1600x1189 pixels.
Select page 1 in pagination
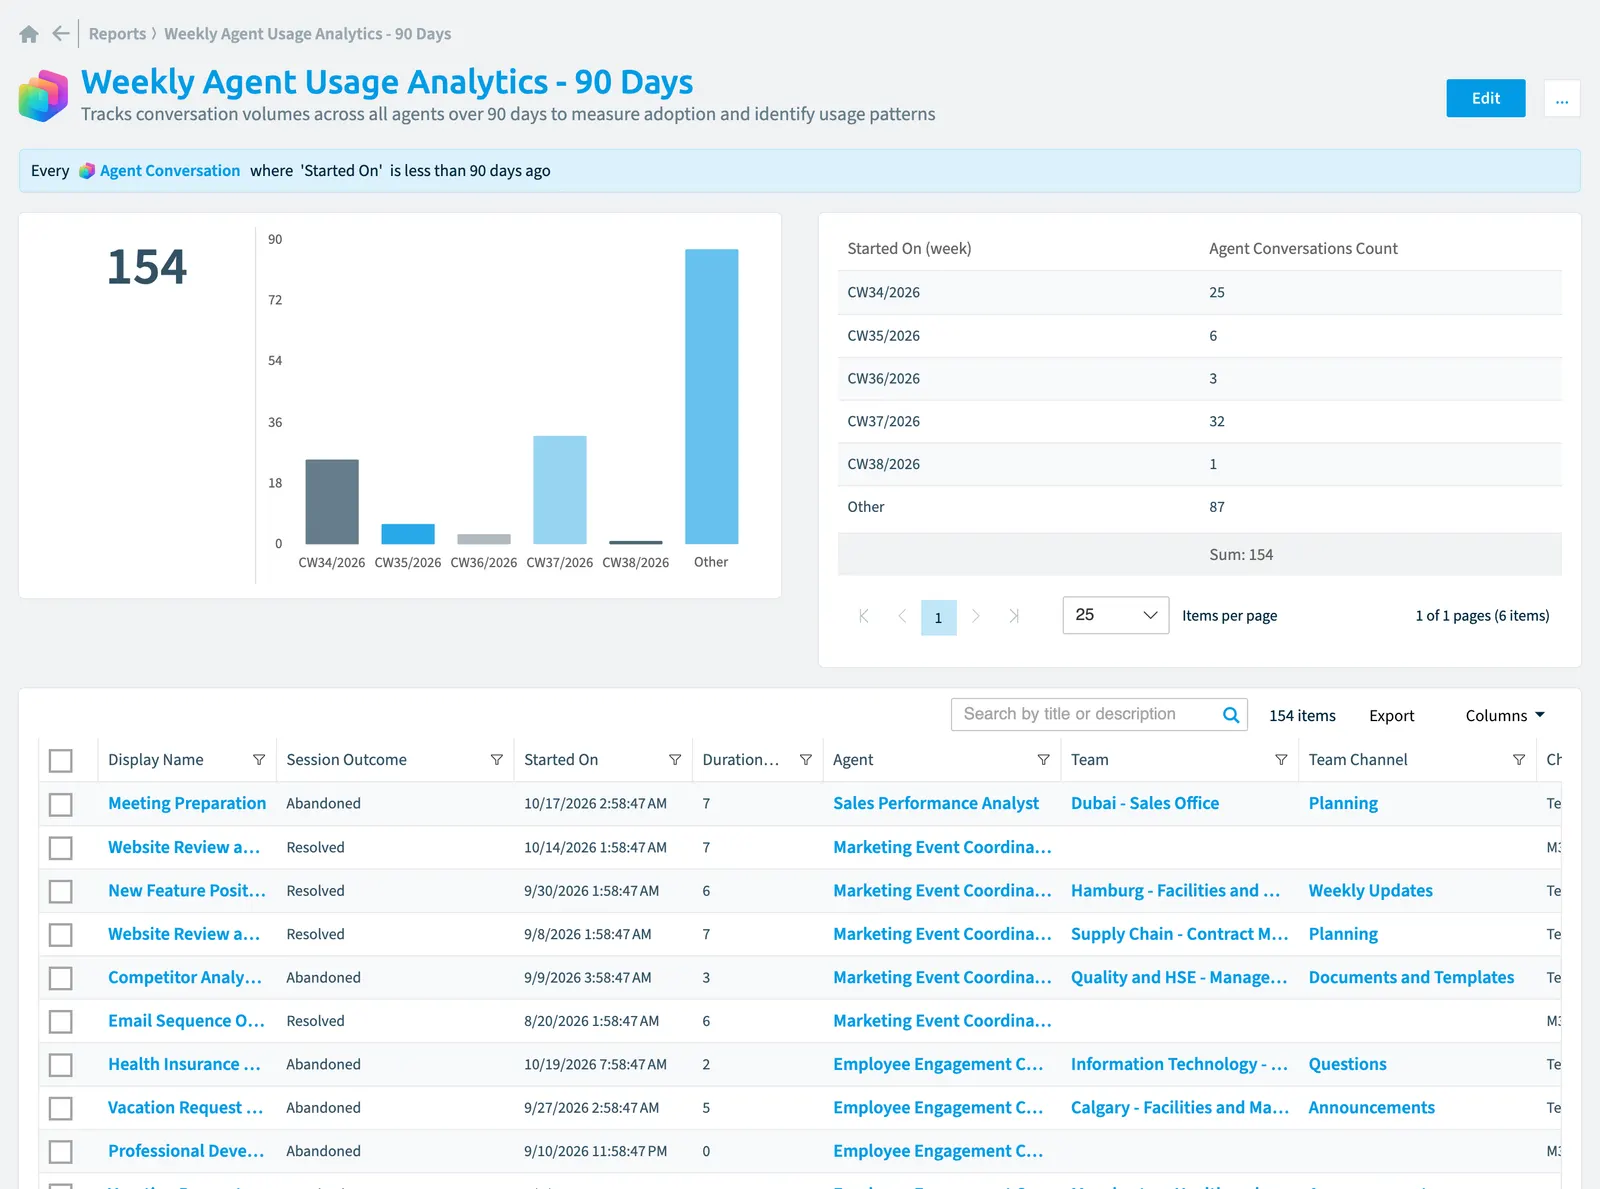[938, 617]
